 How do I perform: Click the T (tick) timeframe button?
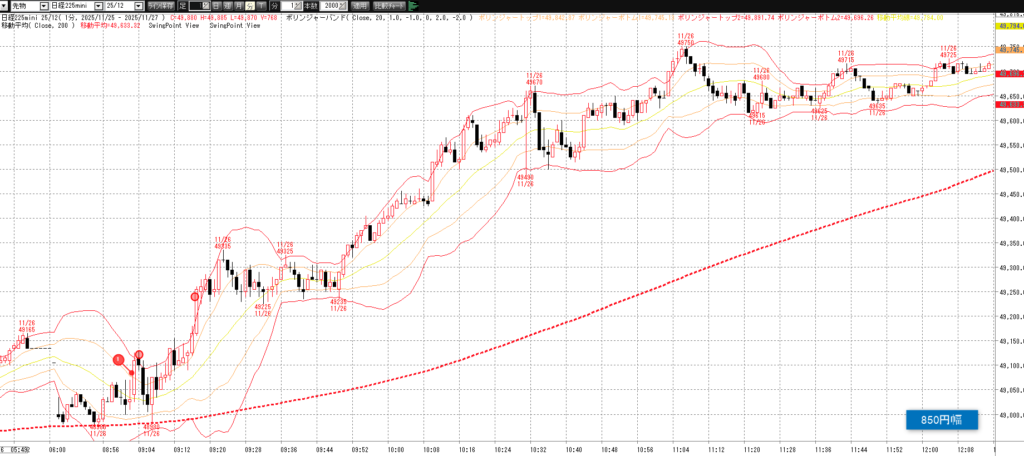click(x=258, y=6)
